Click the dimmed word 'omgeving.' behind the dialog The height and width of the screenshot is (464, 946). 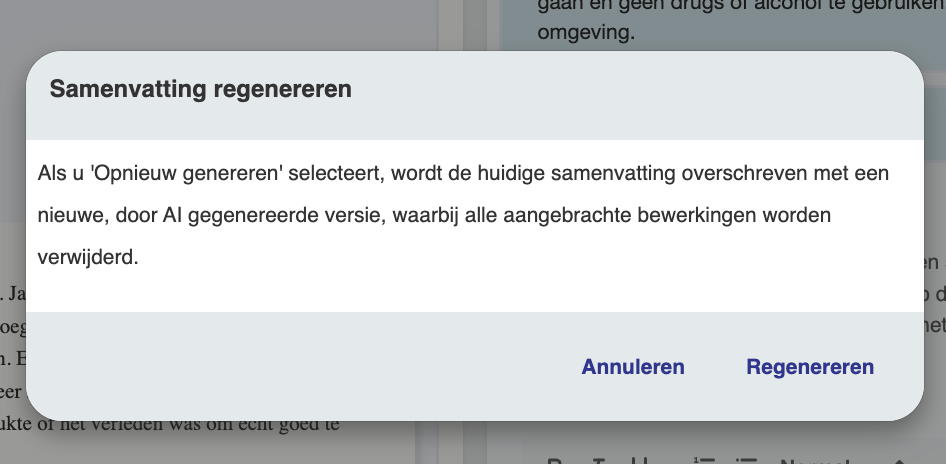586,32
